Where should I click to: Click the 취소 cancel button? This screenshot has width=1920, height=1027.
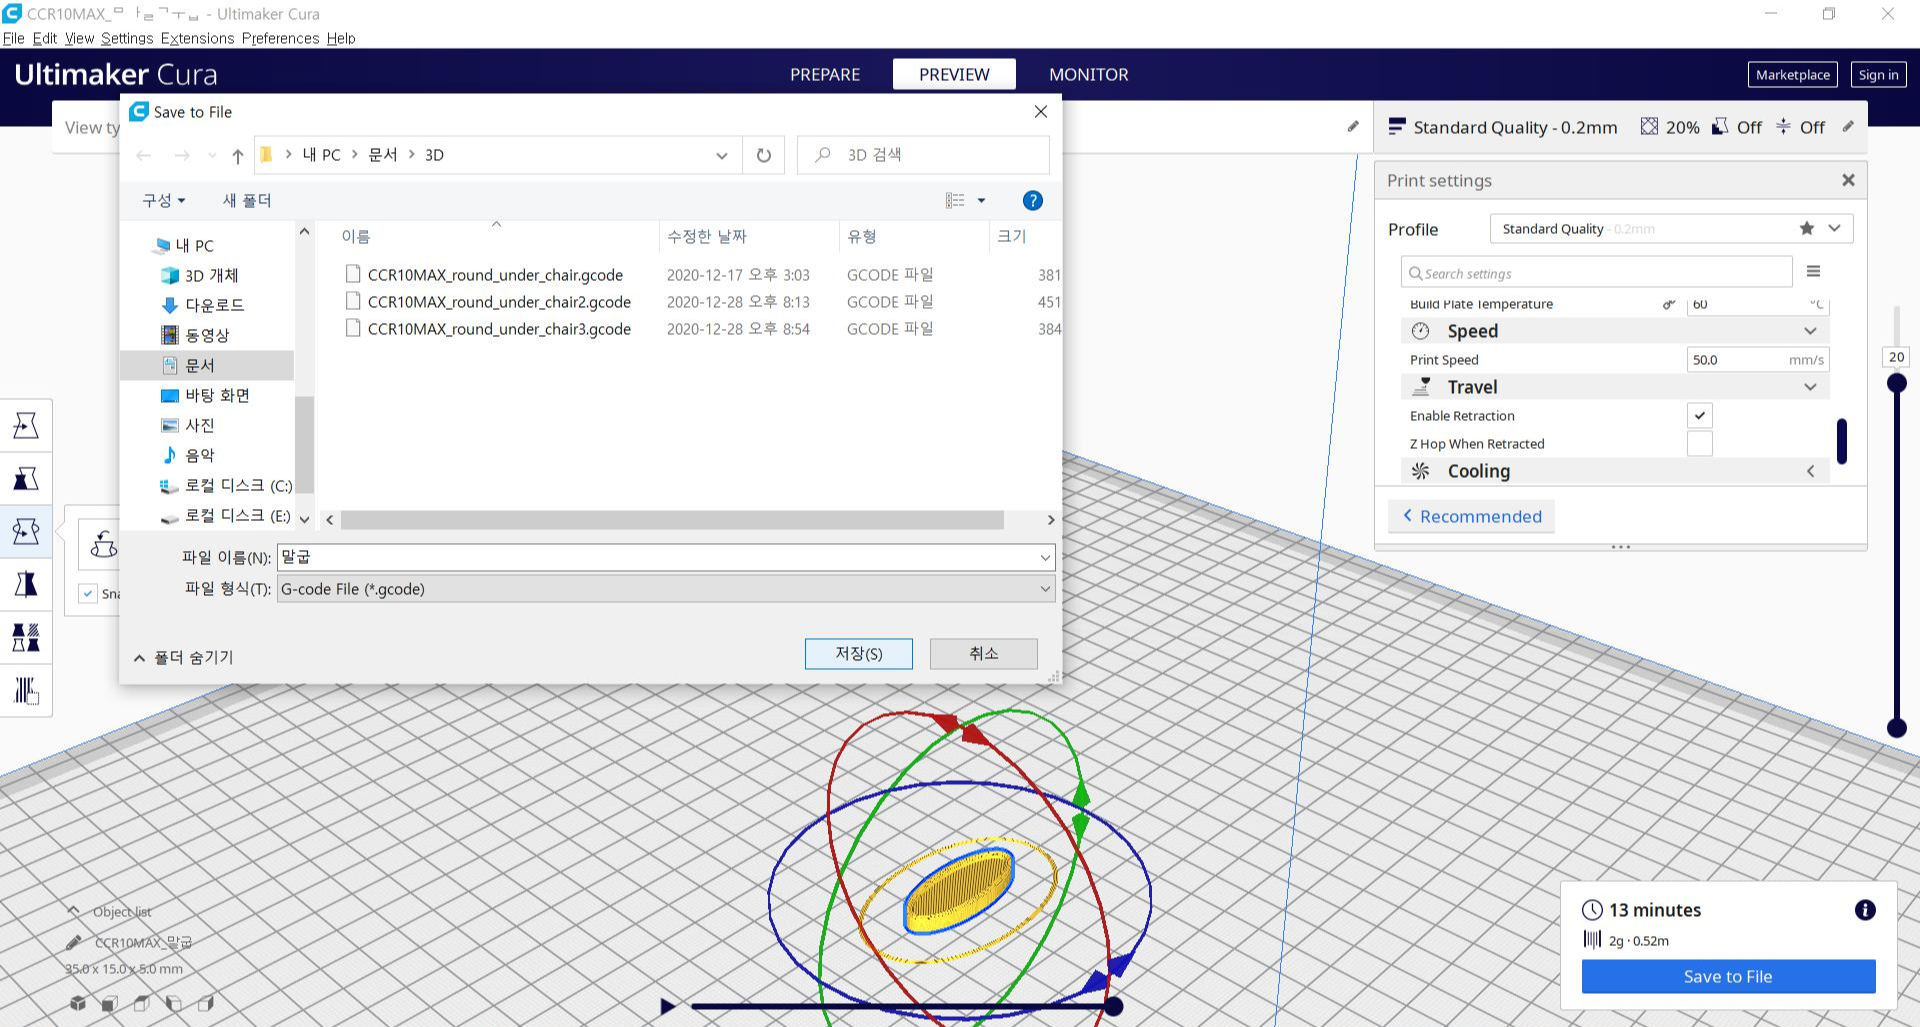pos(984,653)
